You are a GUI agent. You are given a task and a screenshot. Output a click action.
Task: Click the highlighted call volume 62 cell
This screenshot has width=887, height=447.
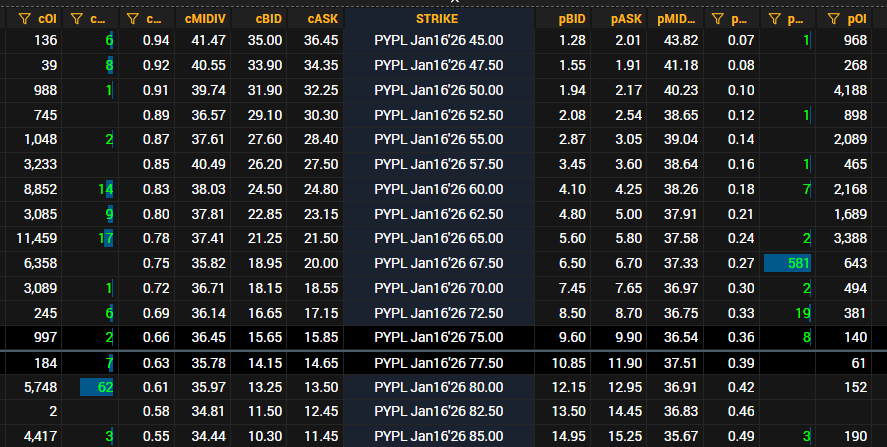coord(97,388)
